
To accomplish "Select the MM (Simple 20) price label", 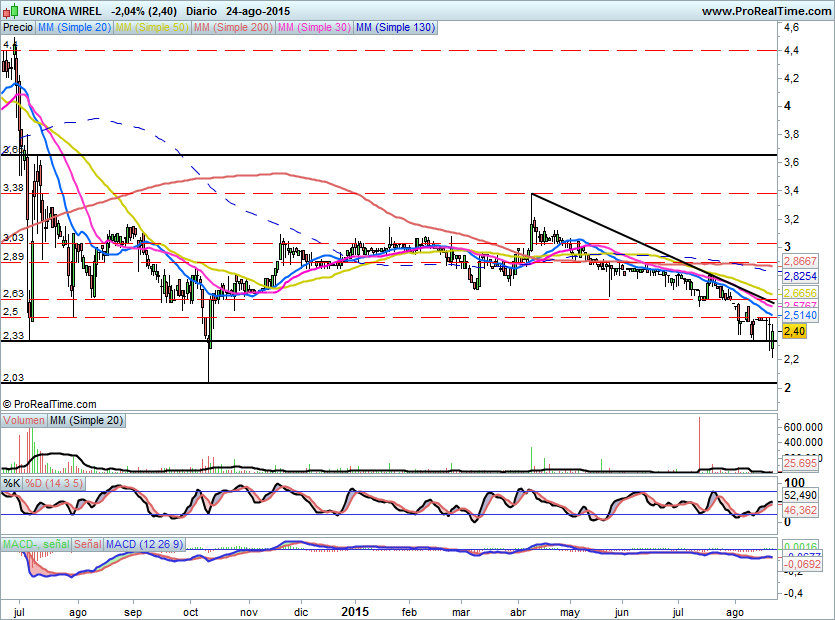I will point(74,27).
